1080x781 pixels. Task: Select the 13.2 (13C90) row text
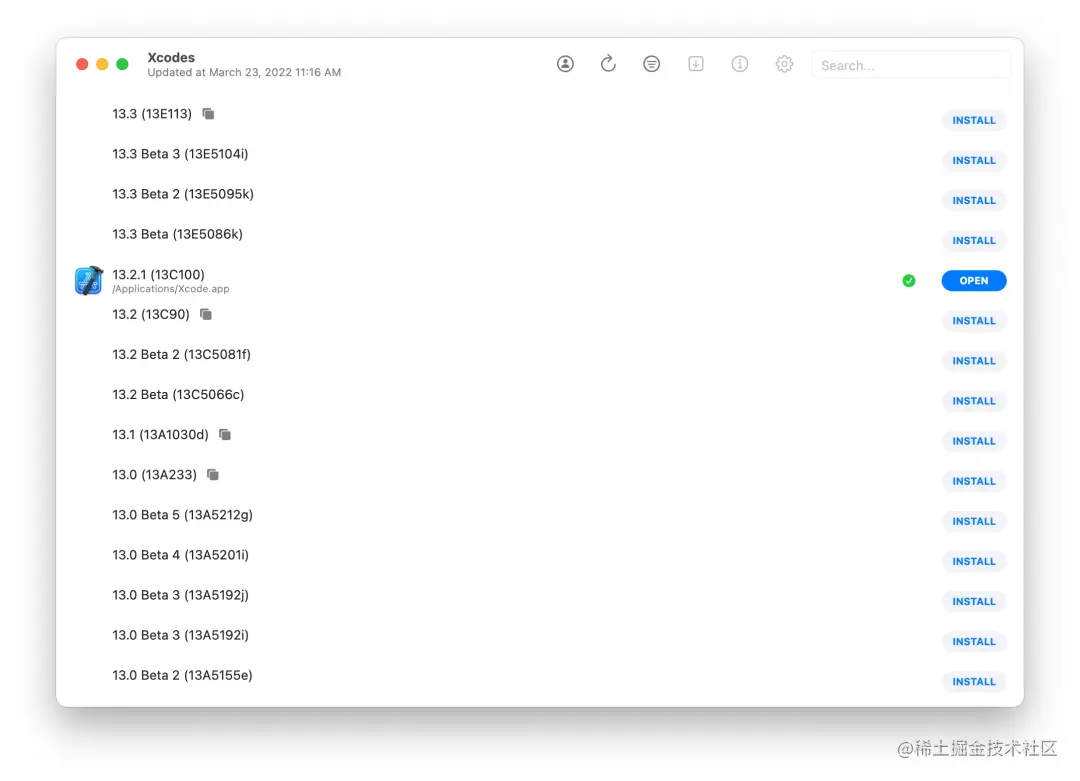pyautogui.click(x=151, y=314)
